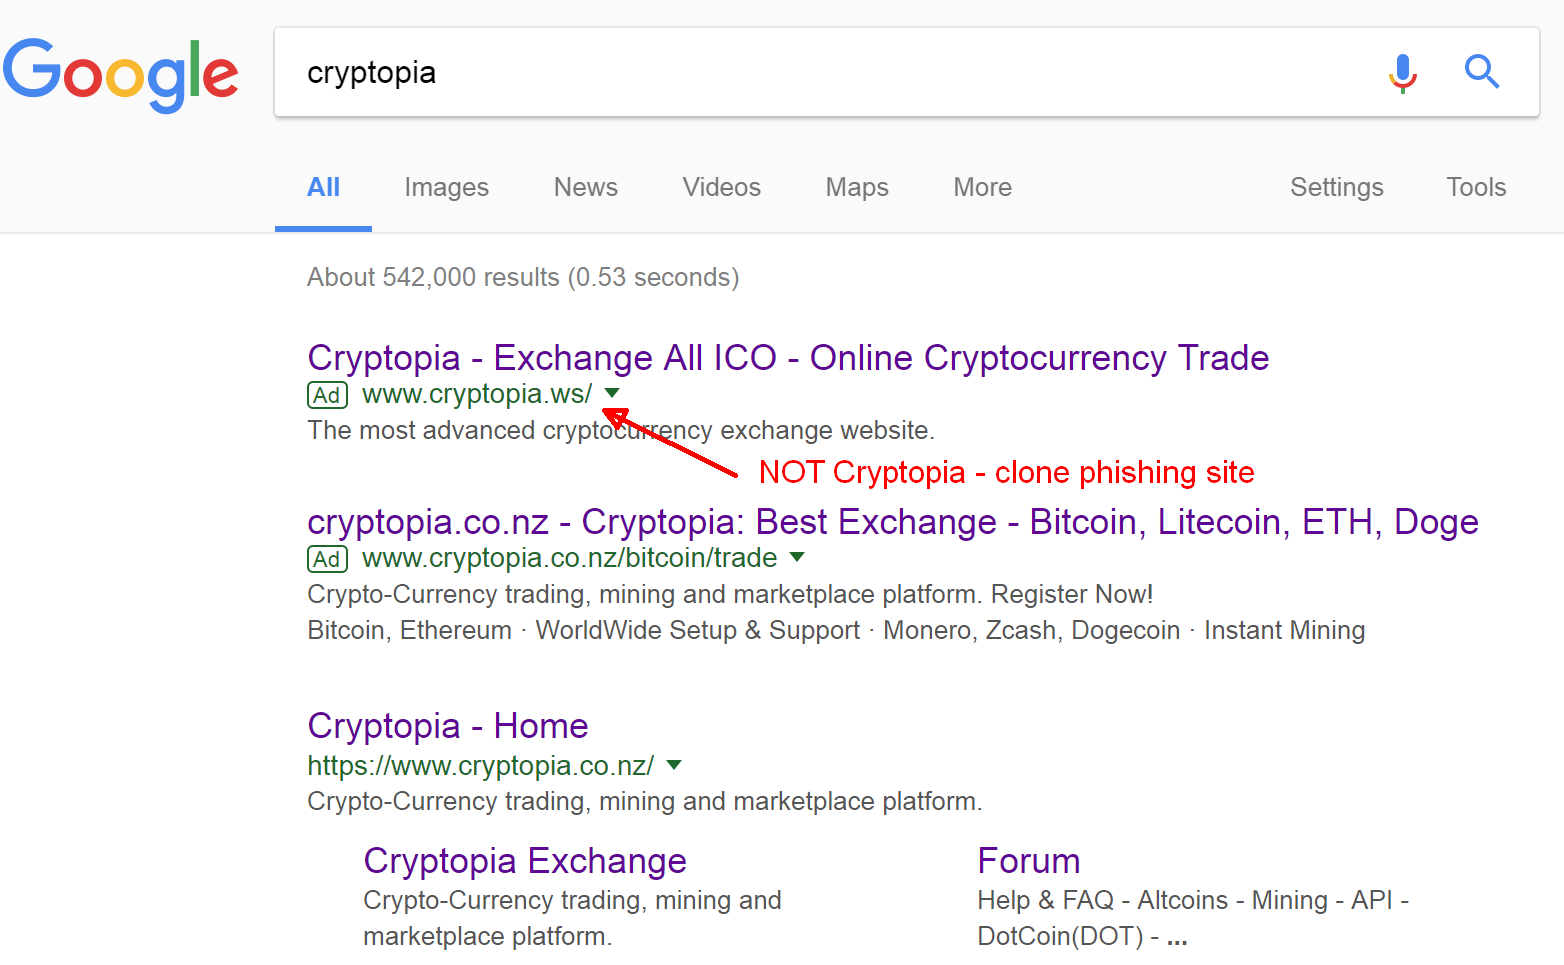The height and width of the screenshot is (965, 1564).
Task: Open the Settings menu
Action: [1336, 187]
